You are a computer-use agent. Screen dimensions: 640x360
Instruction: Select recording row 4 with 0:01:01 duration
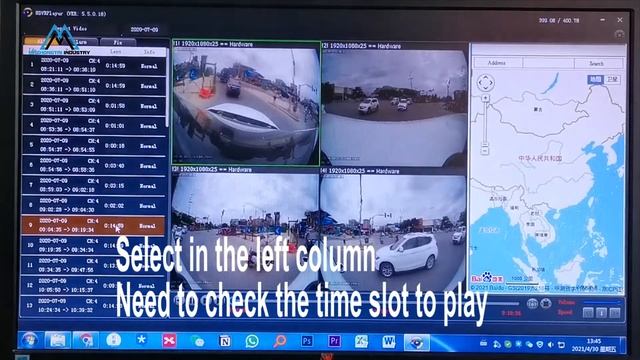94,125
